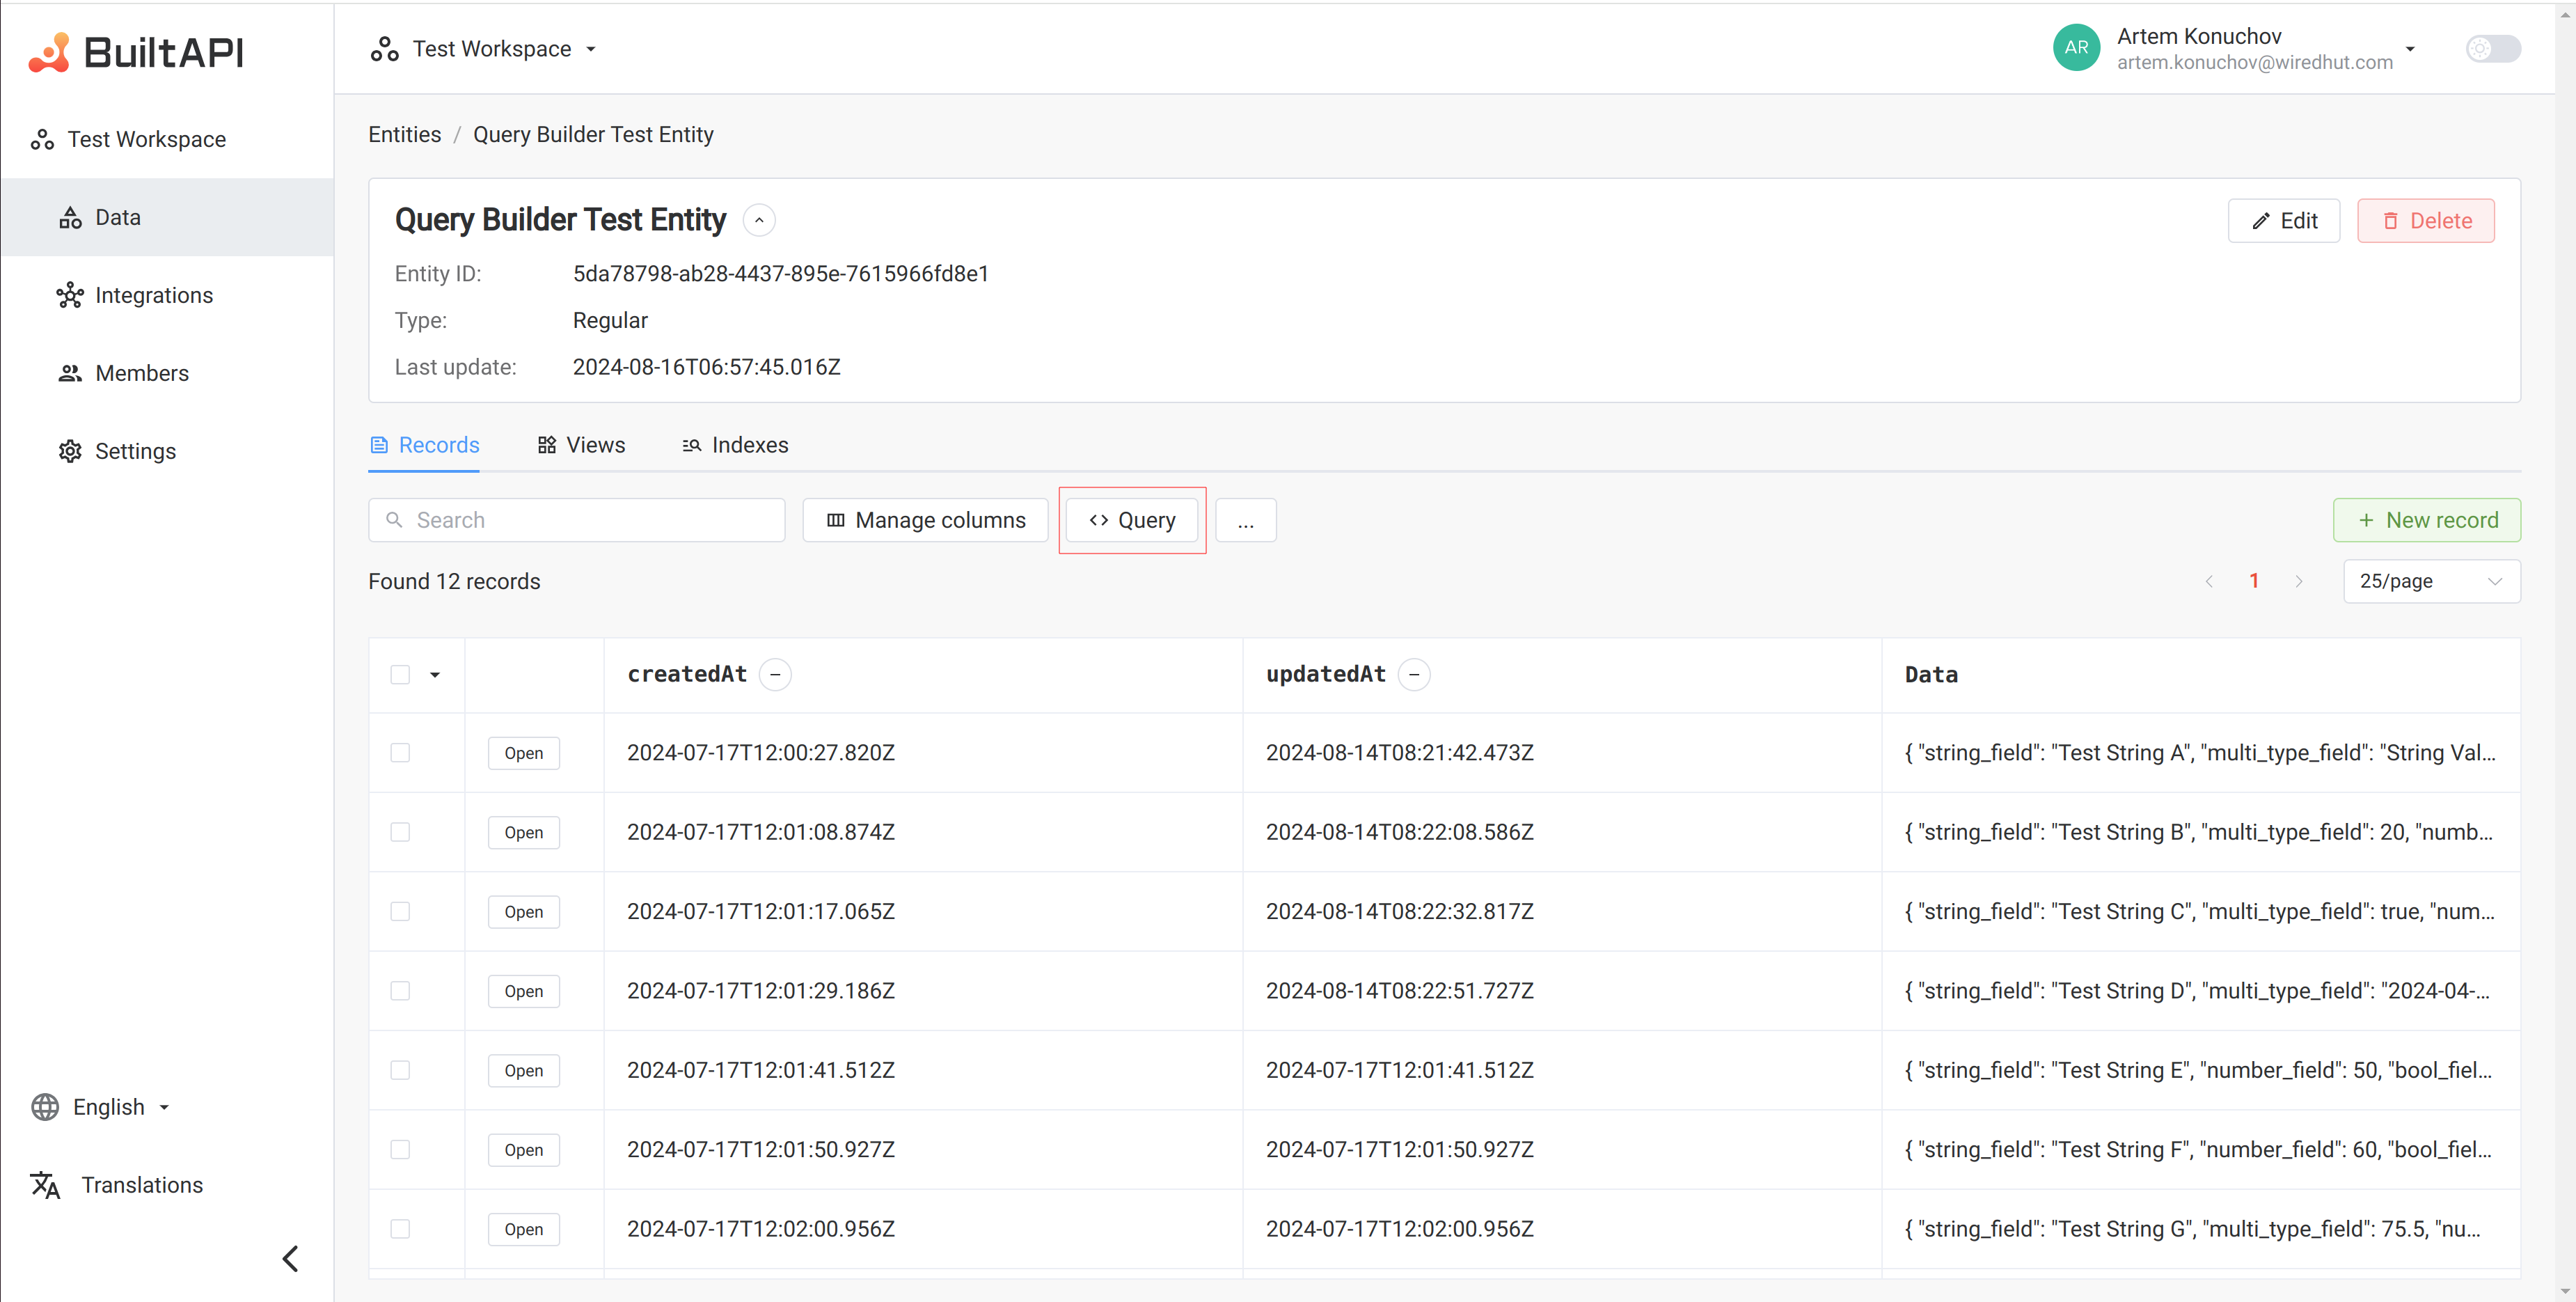Toggle dark mode switch
The width and height of the screenshot is (2576, 1302).
2493,49
